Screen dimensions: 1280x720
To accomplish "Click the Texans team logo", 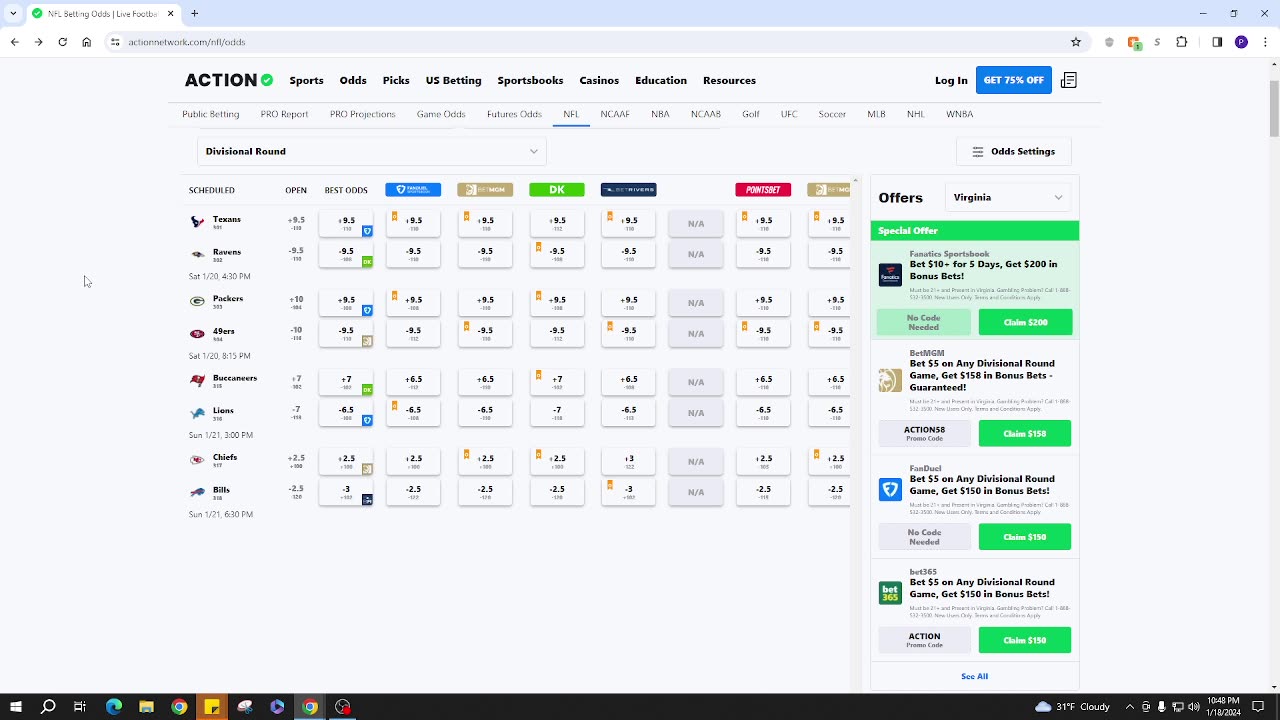I will [197, 222].
